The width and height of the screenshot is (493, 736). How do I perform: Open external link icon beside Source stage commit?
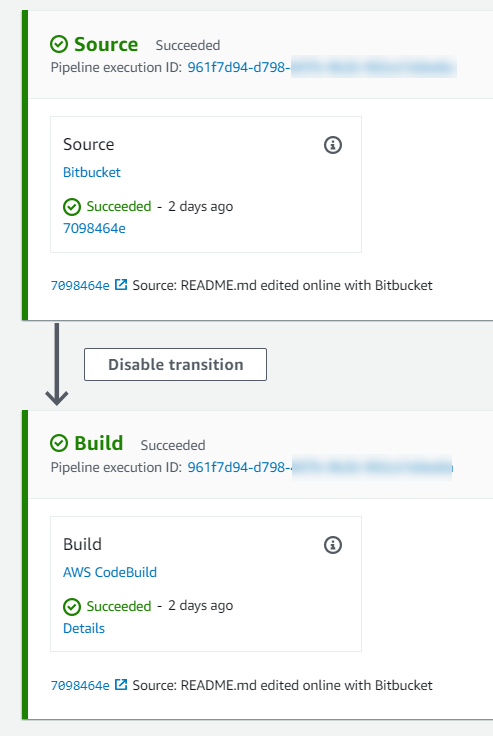[x=121, y=284]
